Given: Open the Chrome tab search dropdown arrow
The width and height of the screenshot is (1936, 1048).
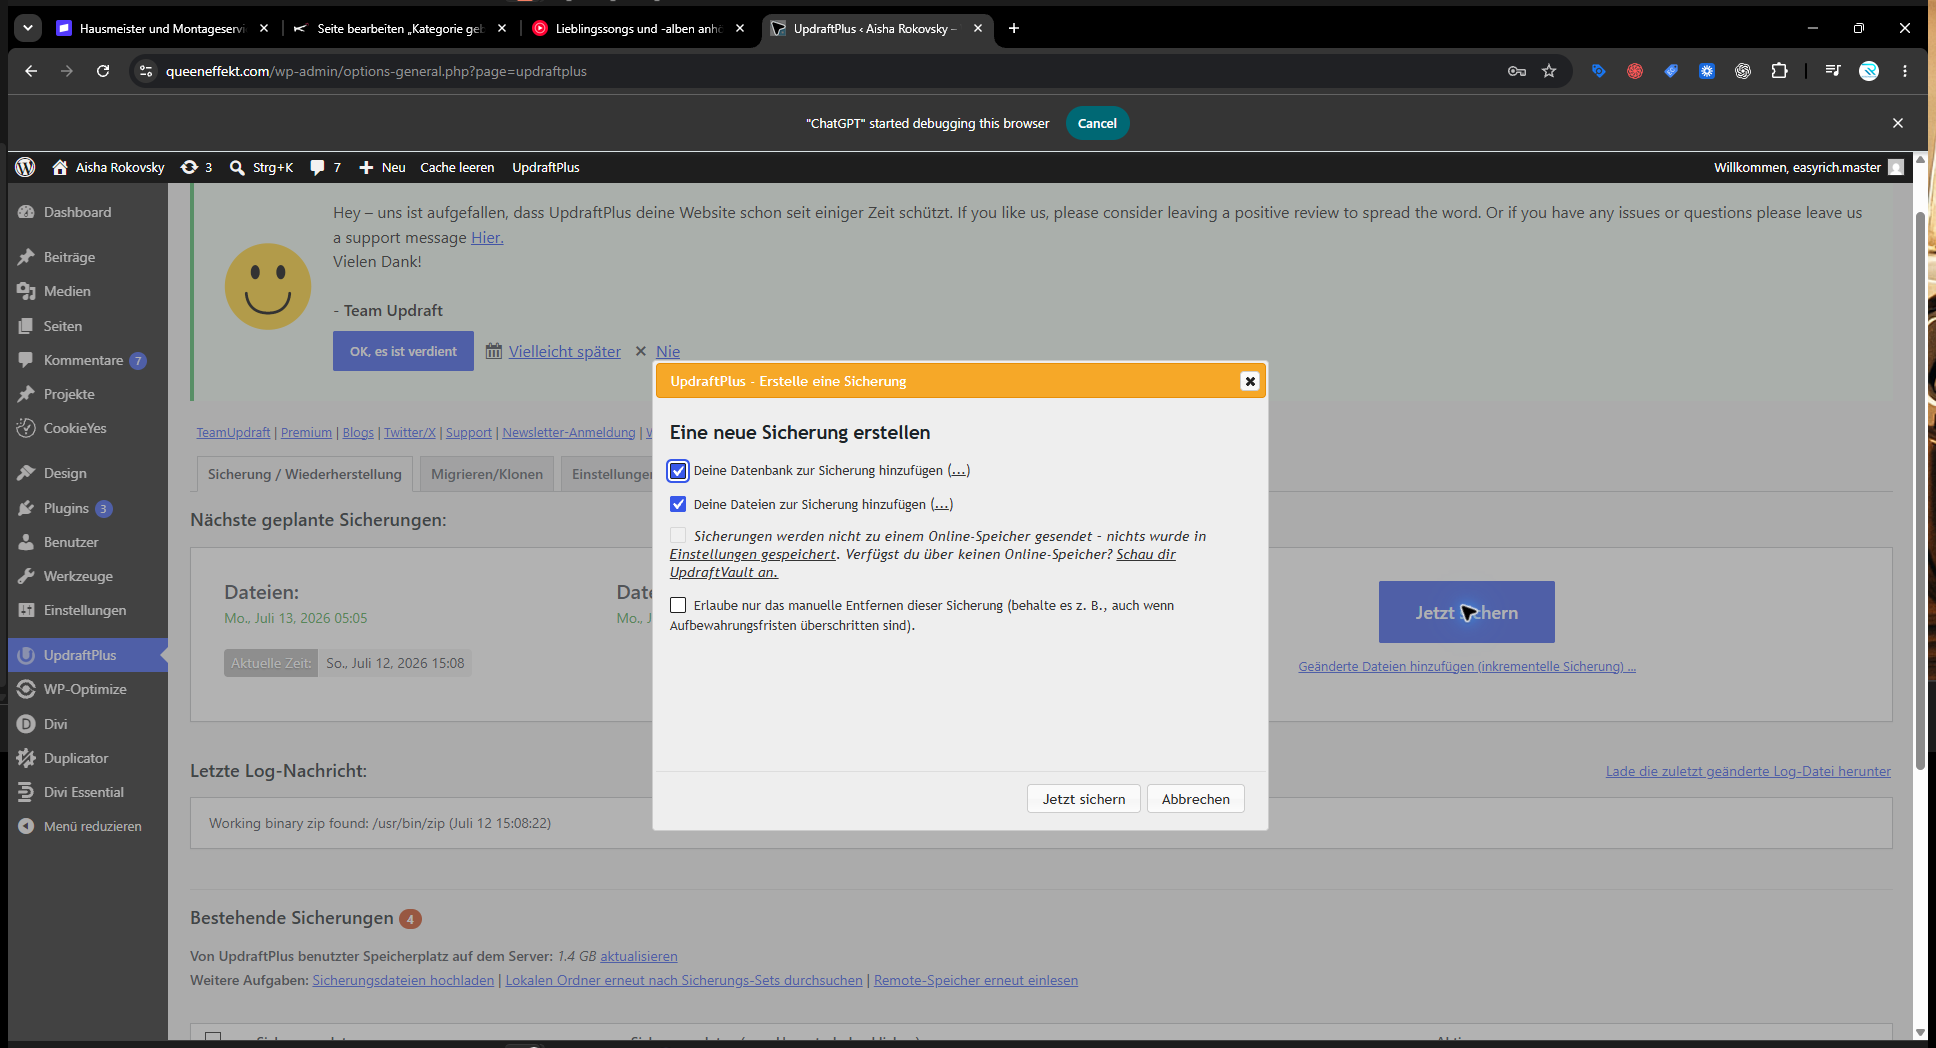Looking at the screenshot, I should tap(28, 28).
